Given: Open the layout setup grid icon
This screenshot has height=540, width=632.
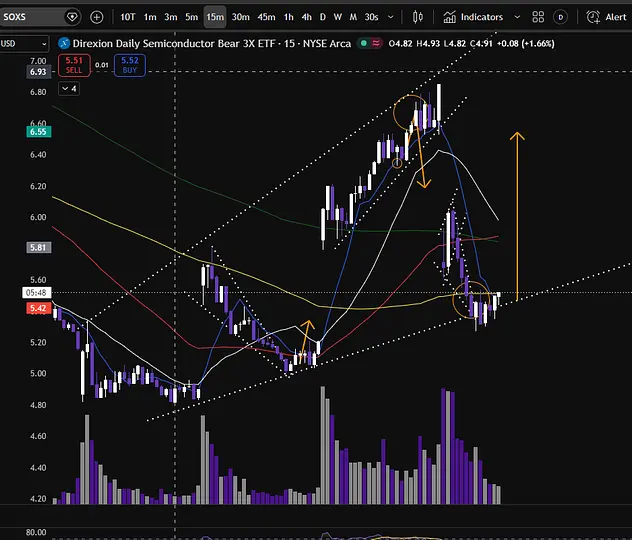Looking at the screenshot, I should point(538,17).
